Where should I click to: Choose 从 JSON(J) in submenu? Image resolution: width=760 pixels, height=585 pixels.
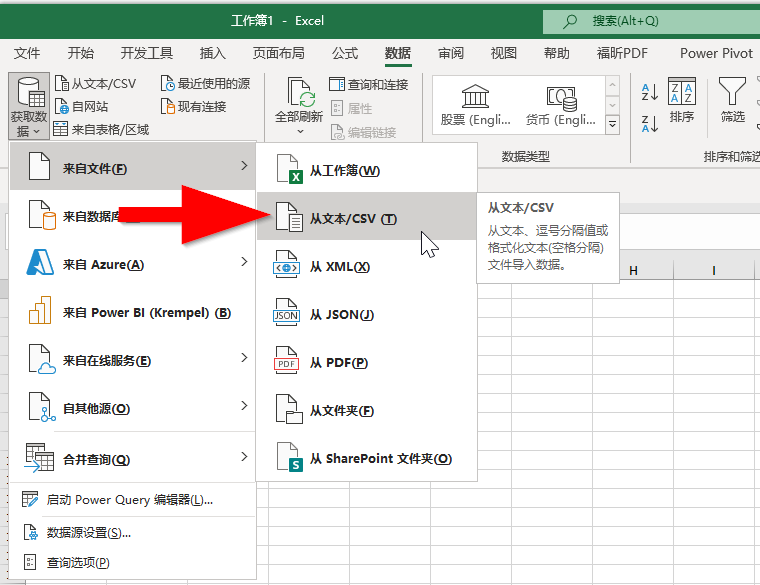366,314
